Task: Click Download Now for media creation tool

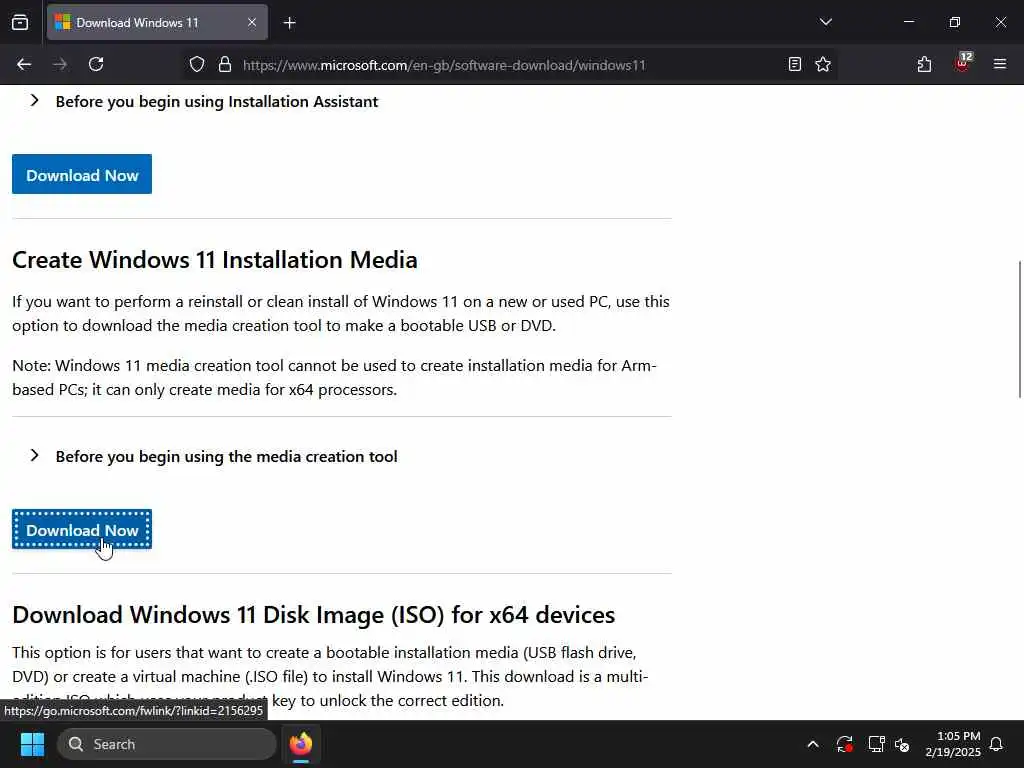Action: pyautogui.click(x=82, y=530)
